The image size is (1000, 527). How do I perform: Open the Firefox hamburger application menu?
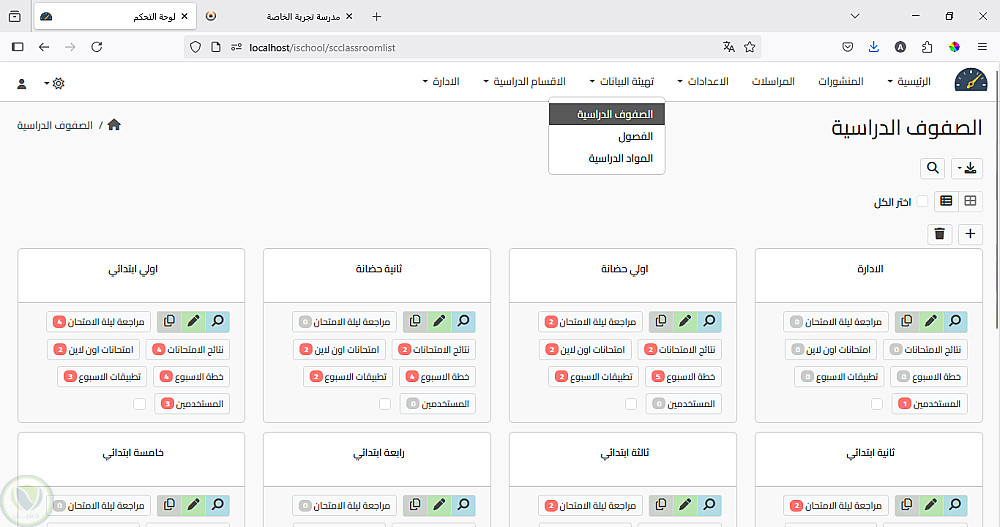(x=982, y=47)
